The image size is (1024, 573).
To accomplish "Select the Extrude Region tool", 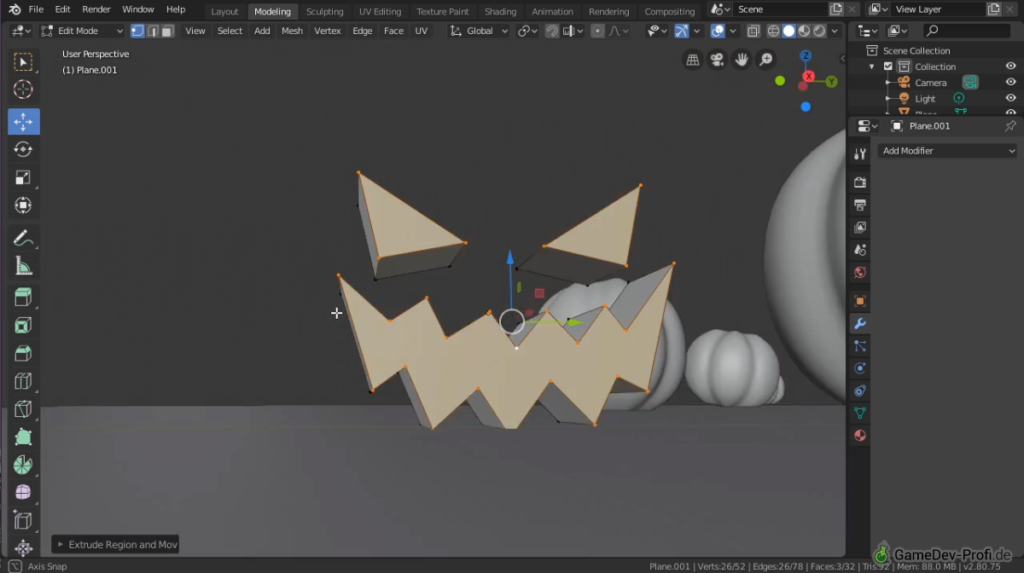I will coord(23,297).
